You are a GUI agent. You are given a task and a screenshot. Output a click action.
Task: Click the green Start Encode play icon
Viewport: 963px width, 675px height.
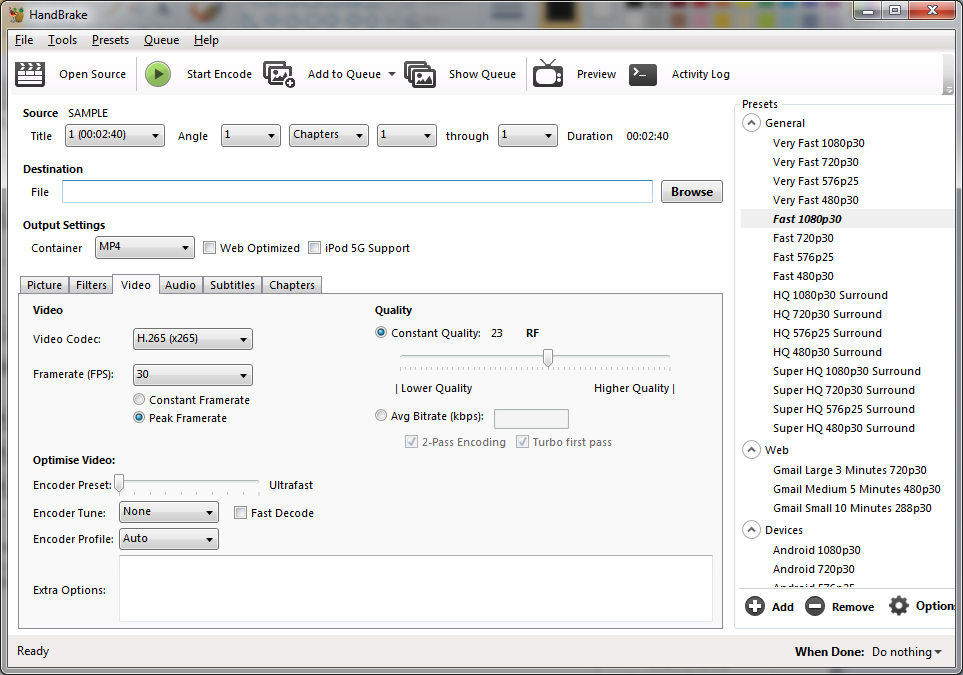(158, 74)
